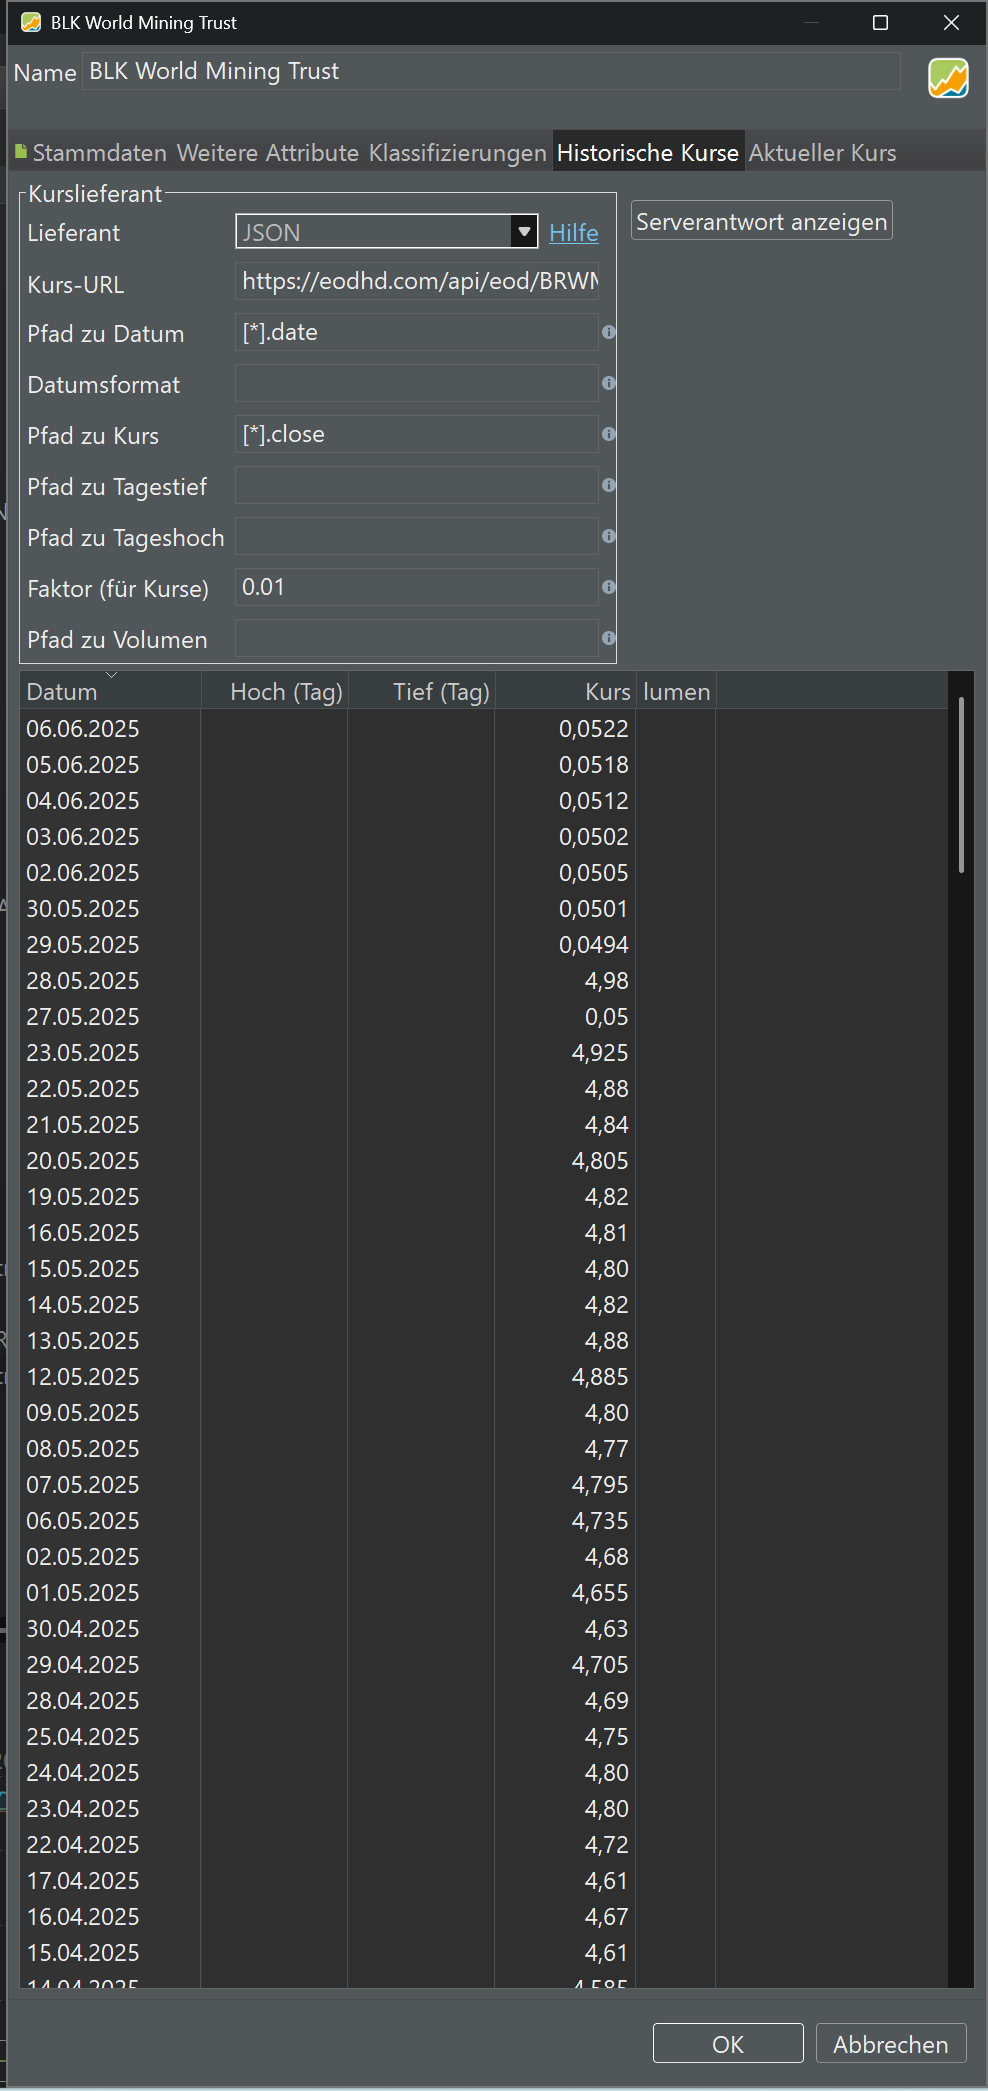Click the Pfad zu Tagestief field
Screen dimensions: 988x2091
(417, 485)
